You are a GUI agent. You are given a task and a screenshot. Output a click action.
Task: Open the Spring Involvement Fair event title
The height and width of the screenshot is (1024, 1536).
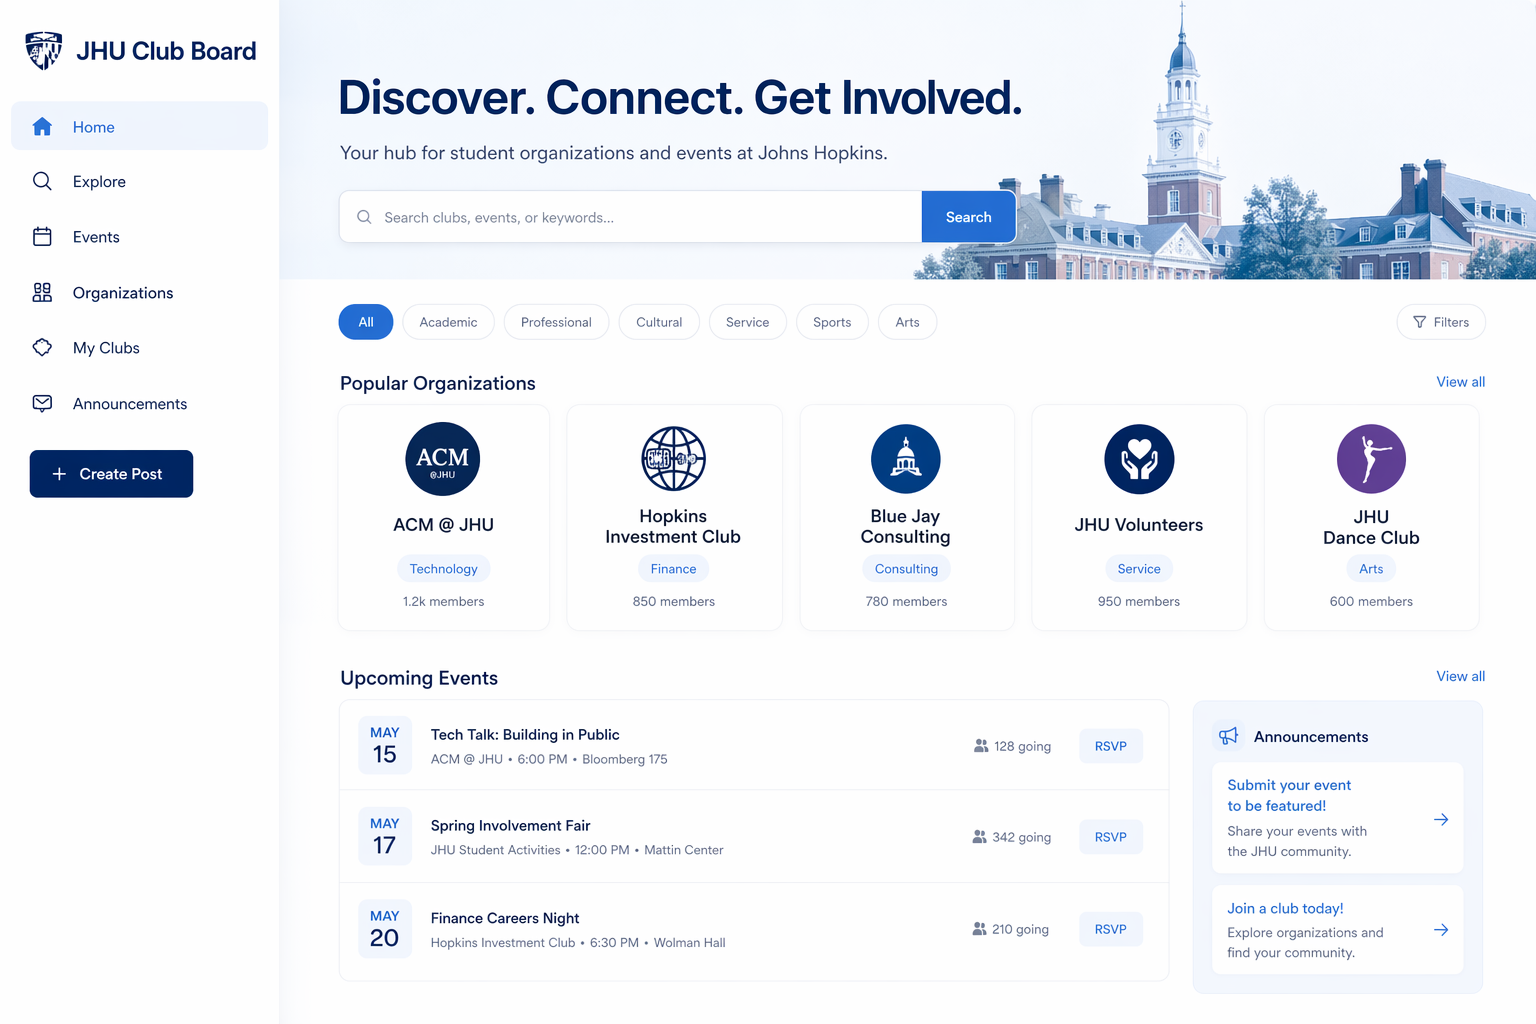click(510, 825)
